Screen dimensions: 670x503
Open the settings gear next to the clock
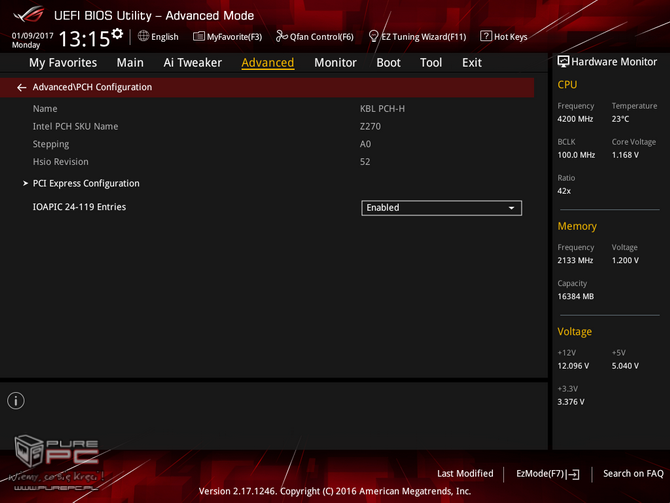117,33
